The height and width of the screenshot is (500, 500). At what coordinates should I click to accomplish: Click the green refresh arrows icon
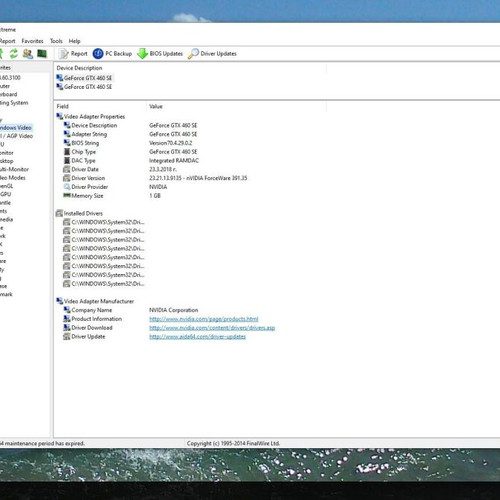(14, 54)
